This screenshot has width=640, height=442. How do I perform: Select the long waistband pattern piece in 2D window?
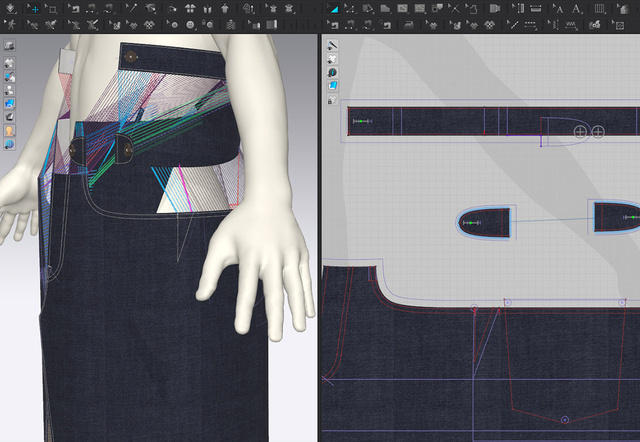click(450, 121)
